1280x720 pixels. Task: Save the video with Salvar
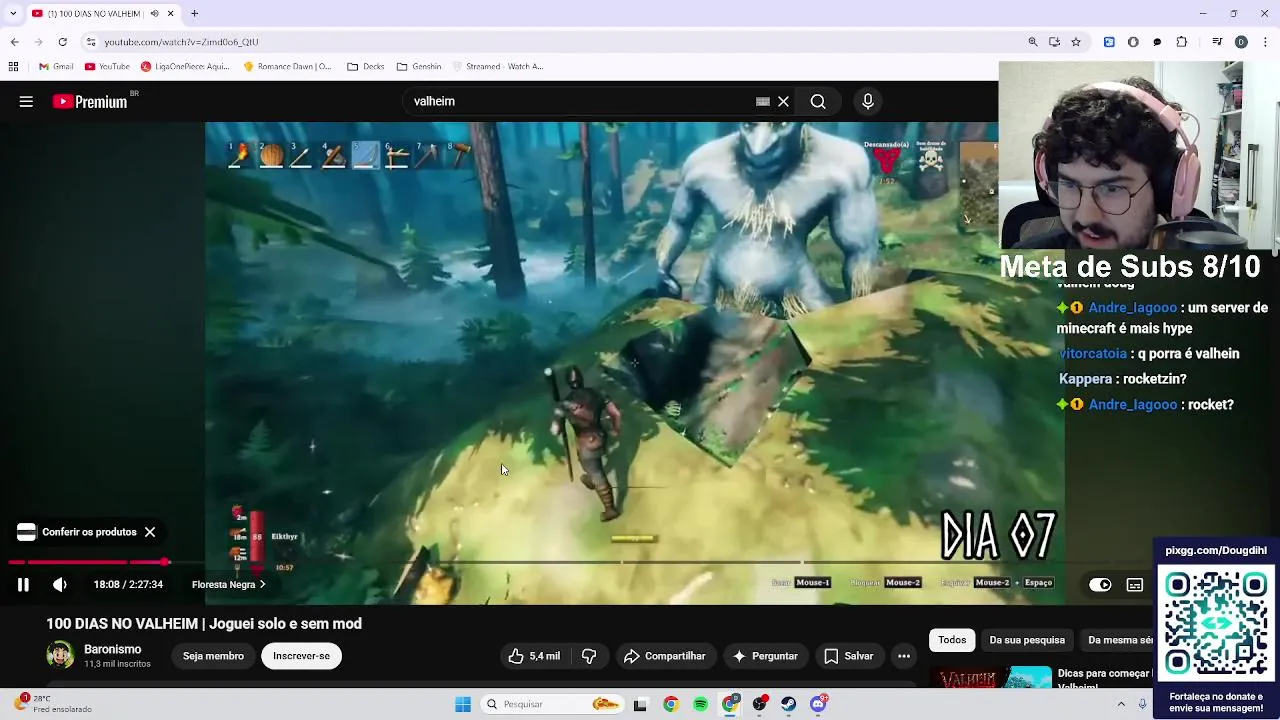pyautogui.click(x=848, y=656)
